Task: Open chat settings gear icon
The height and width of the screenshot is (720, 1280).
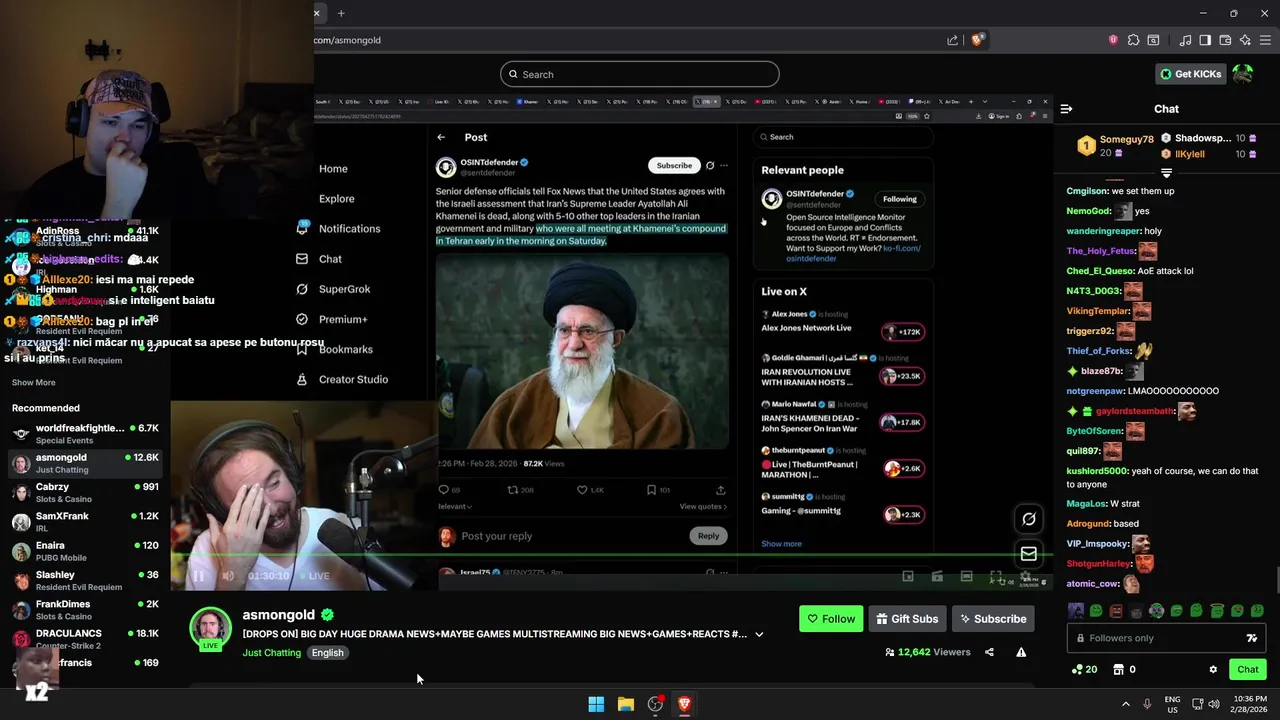Action: pyautogui.click(x=1213, y=670)
